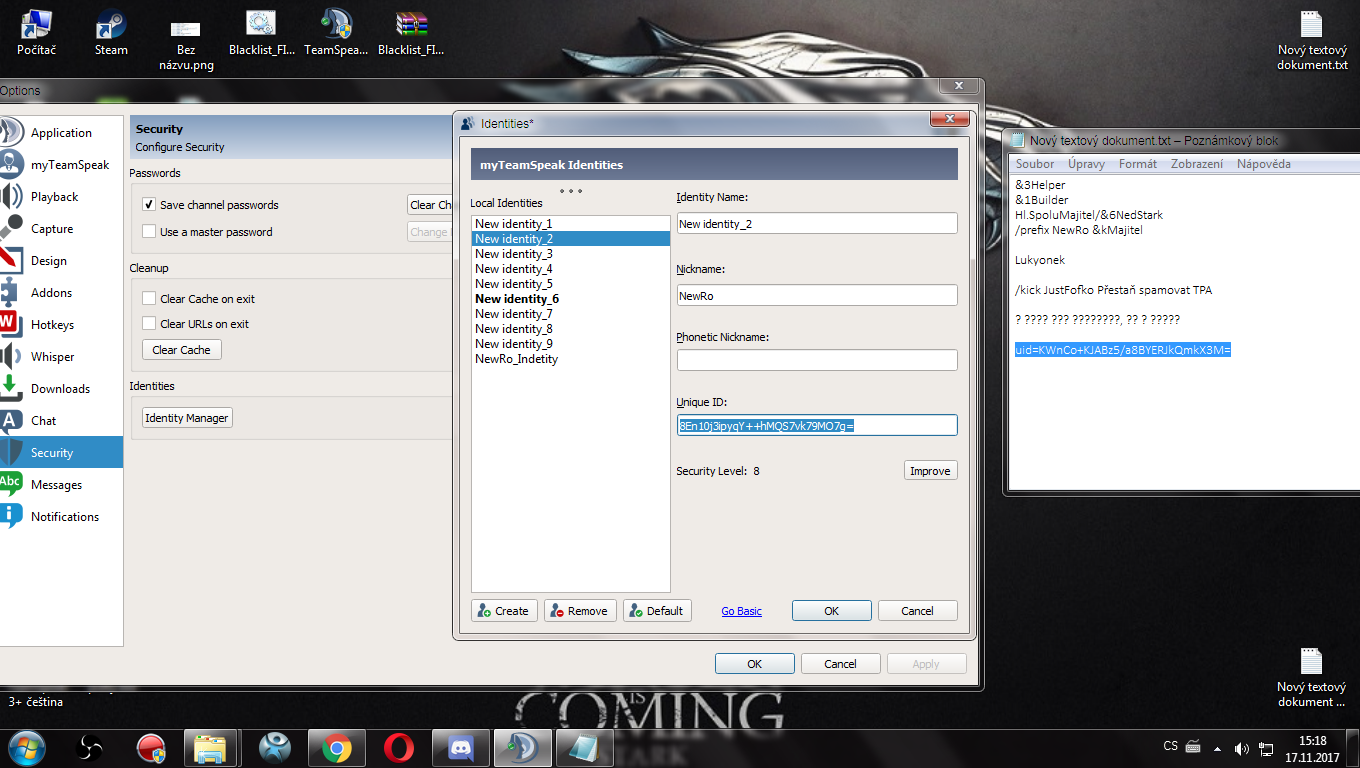Select New identity_8 in list
1360x768 pixels.
pyautogui.click(x=570, y=329)
